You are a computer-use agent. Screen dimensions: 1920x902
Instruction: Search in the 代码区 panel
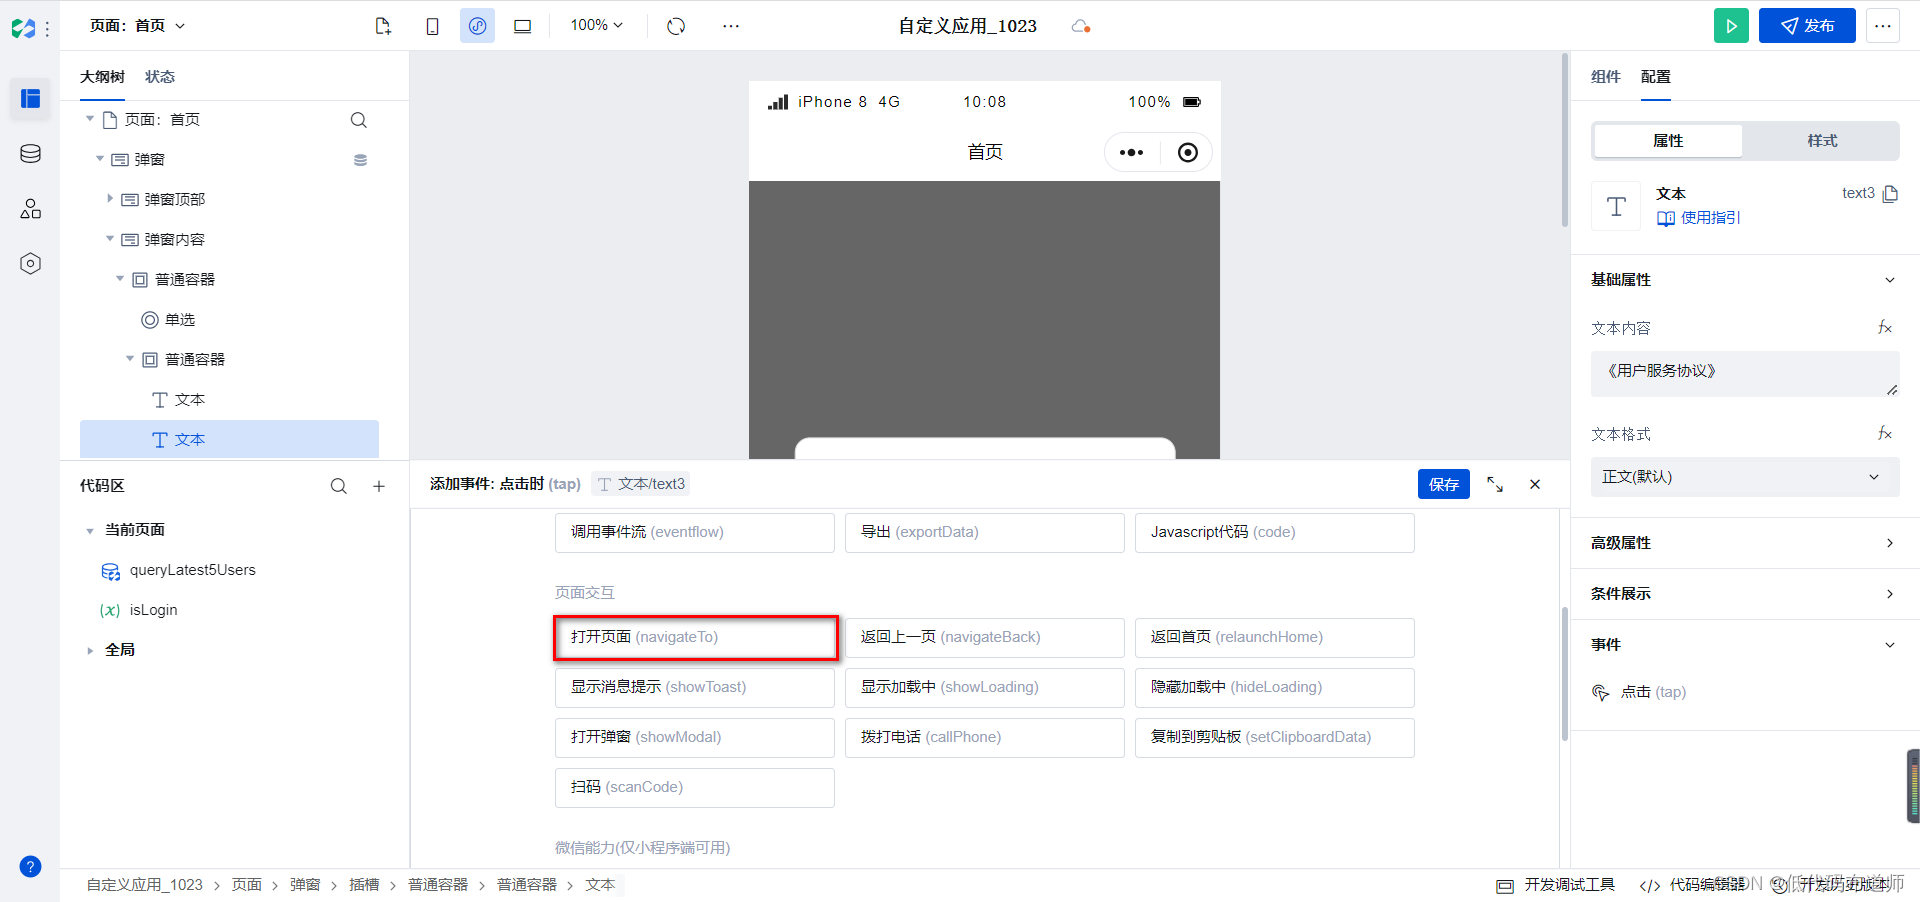pos(339,486)
